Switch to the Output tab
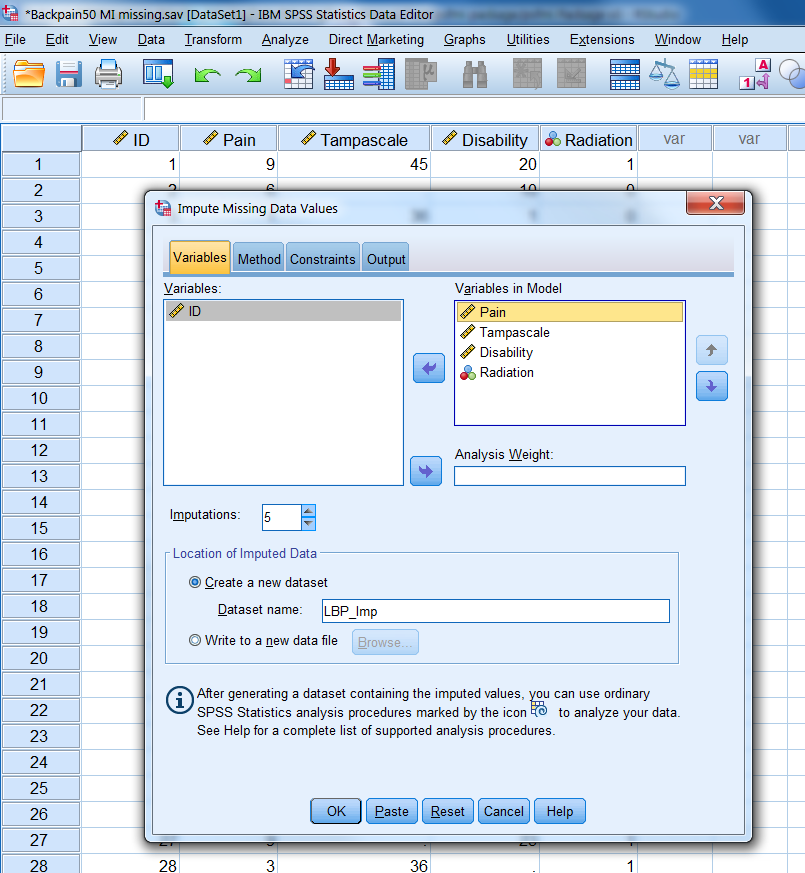 (386, 259)
